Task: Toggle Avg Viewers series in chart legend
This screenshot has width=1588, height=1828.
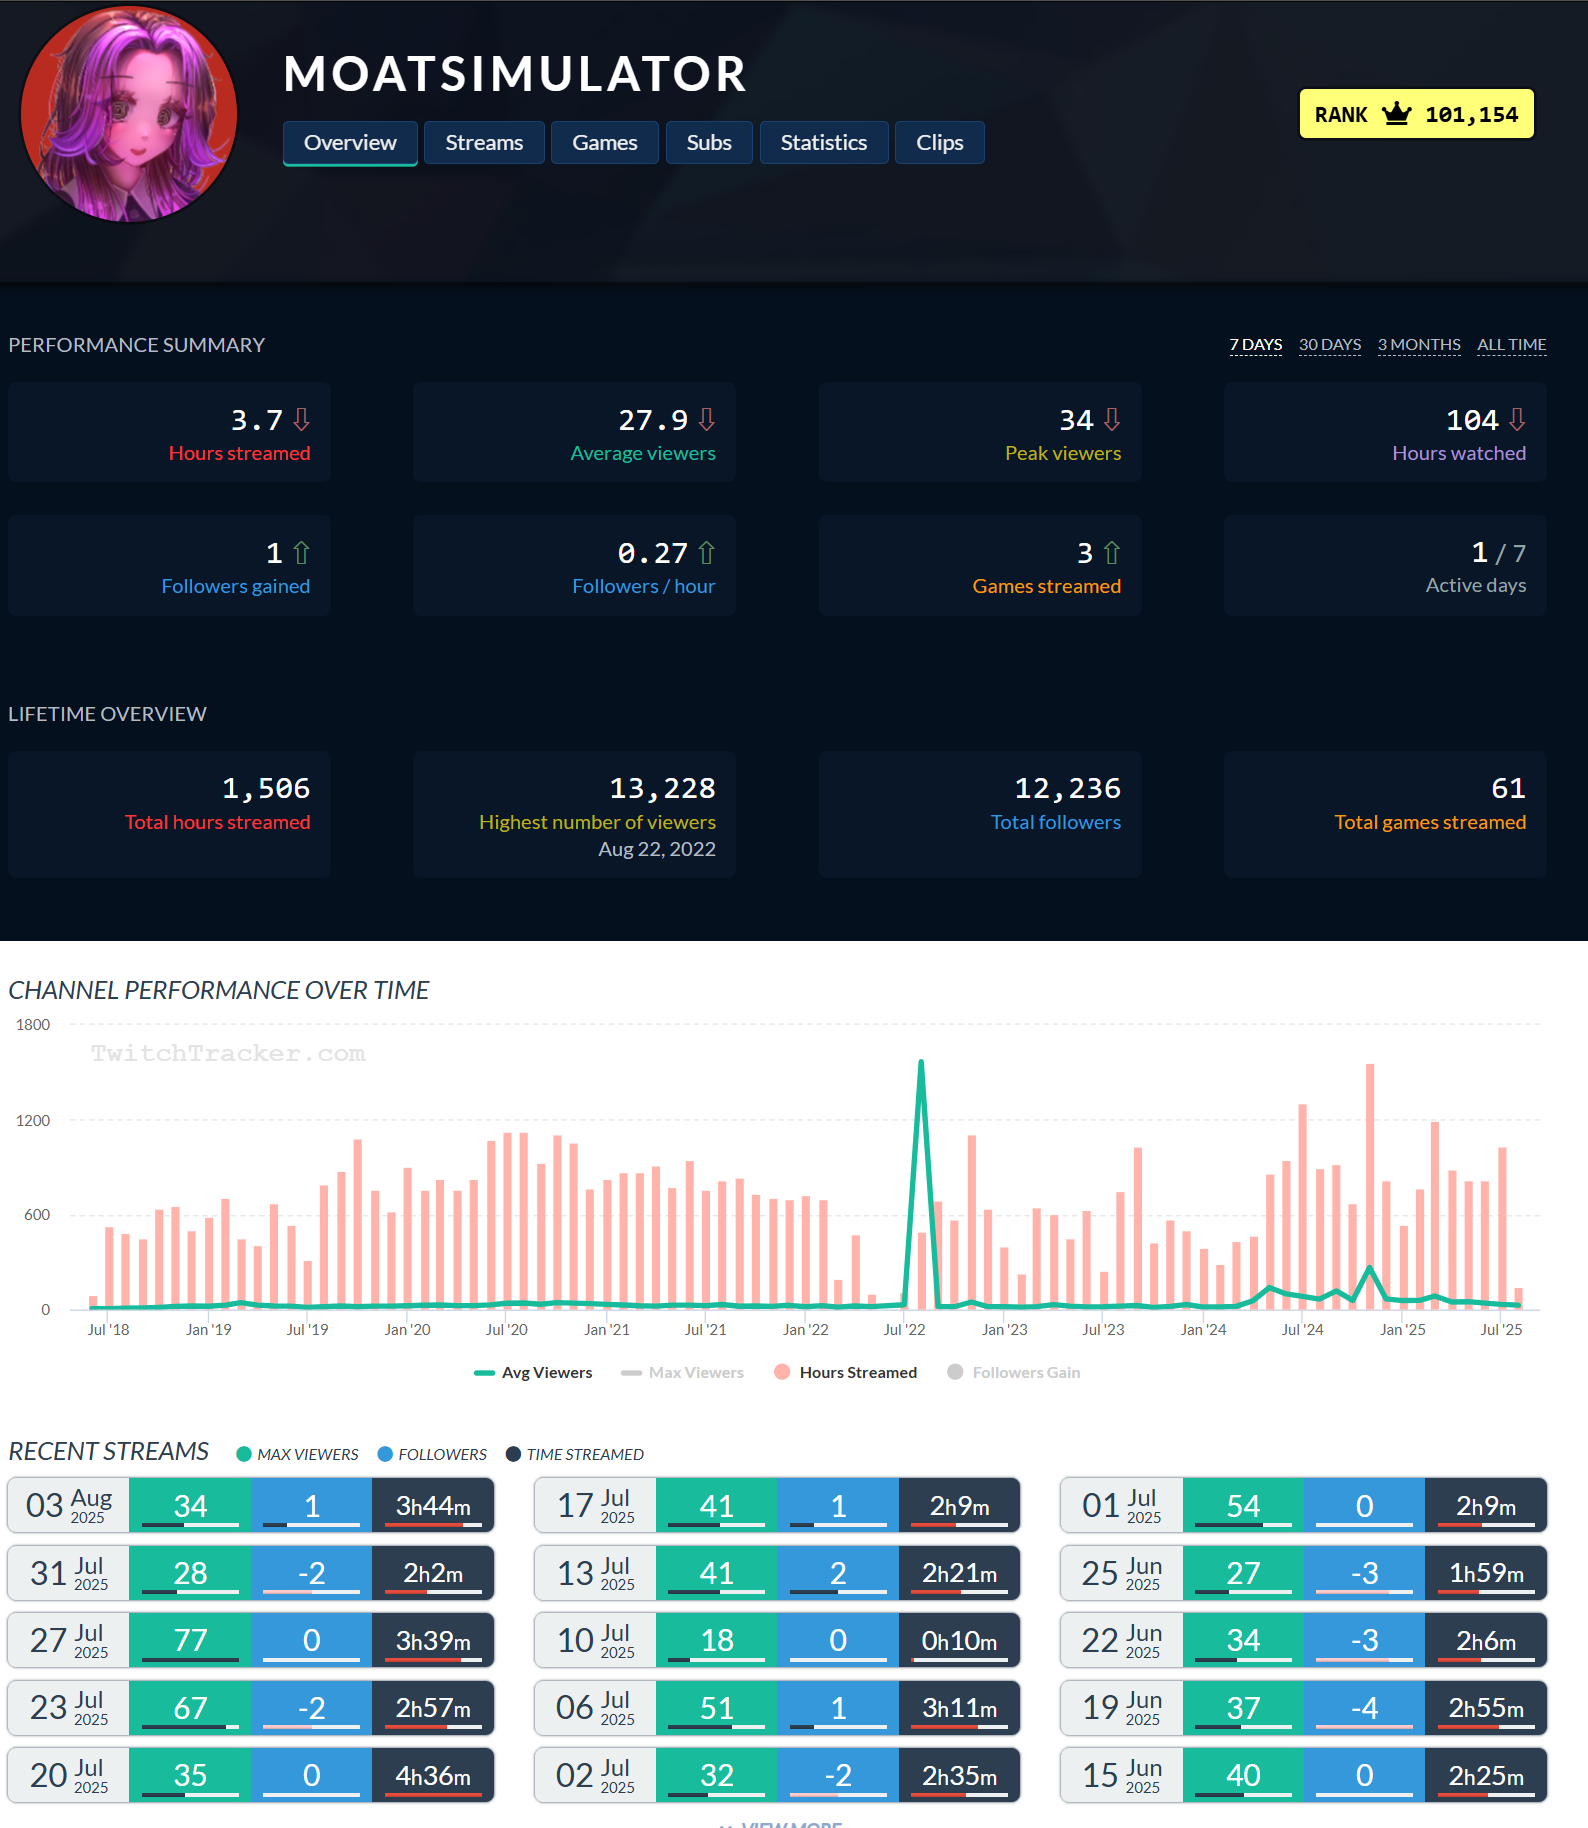Action: [x=533, y=1373]
